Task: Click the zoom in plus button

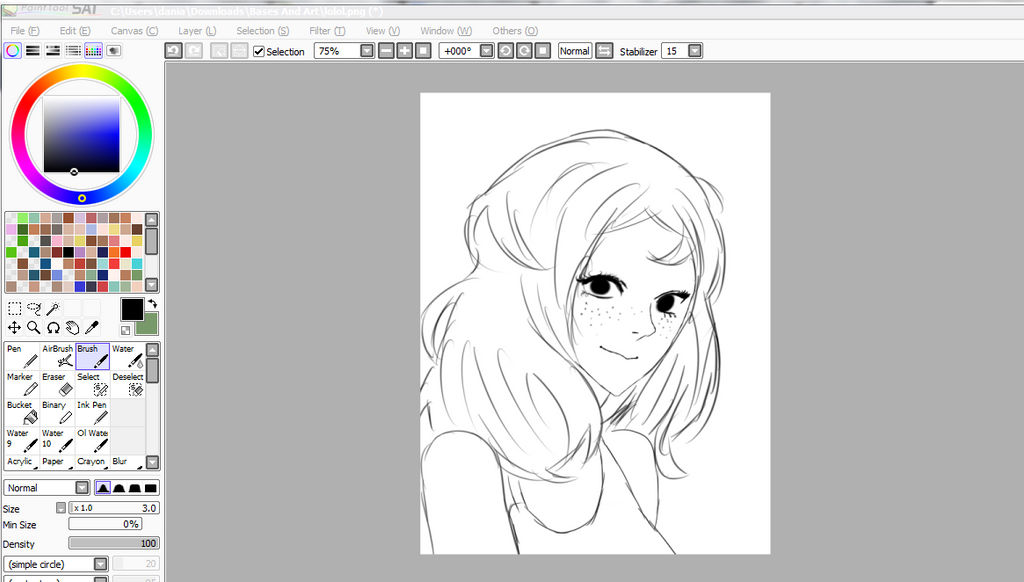Action: pos(404,50)
